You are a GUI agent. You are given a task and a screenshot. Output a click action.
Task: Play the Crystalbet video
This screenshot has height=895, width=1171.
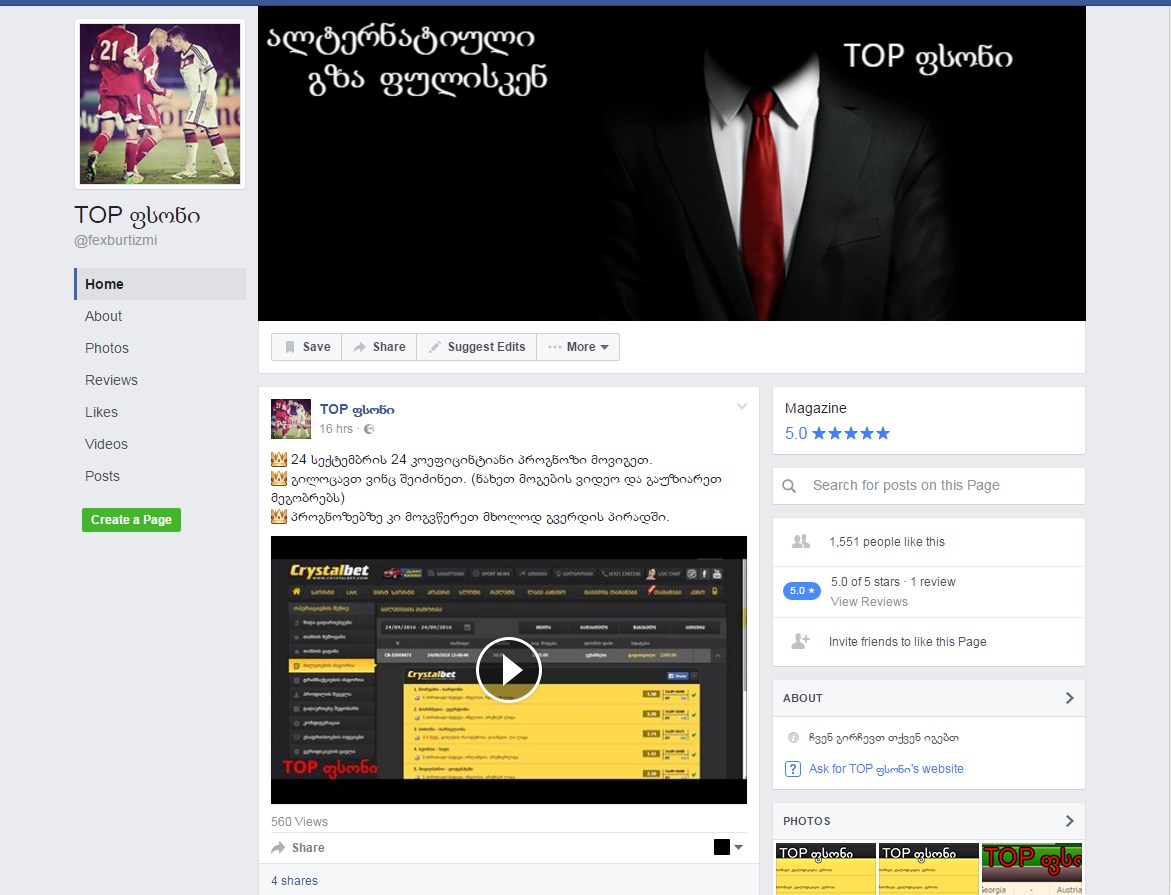point(509,669)
